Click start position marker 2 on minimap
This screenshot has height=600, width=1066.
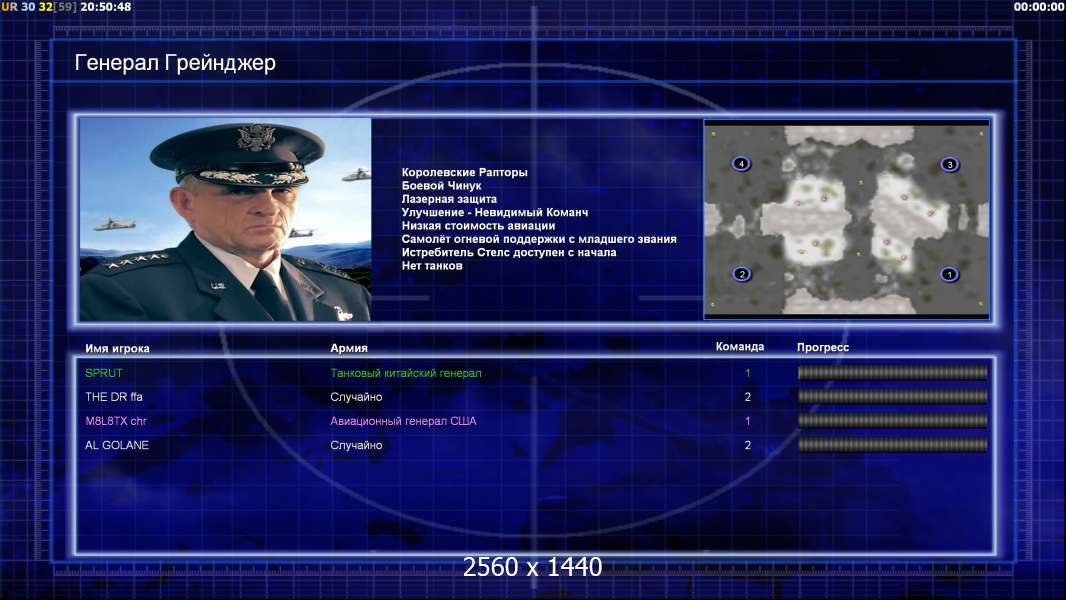[x=742, y=274]
